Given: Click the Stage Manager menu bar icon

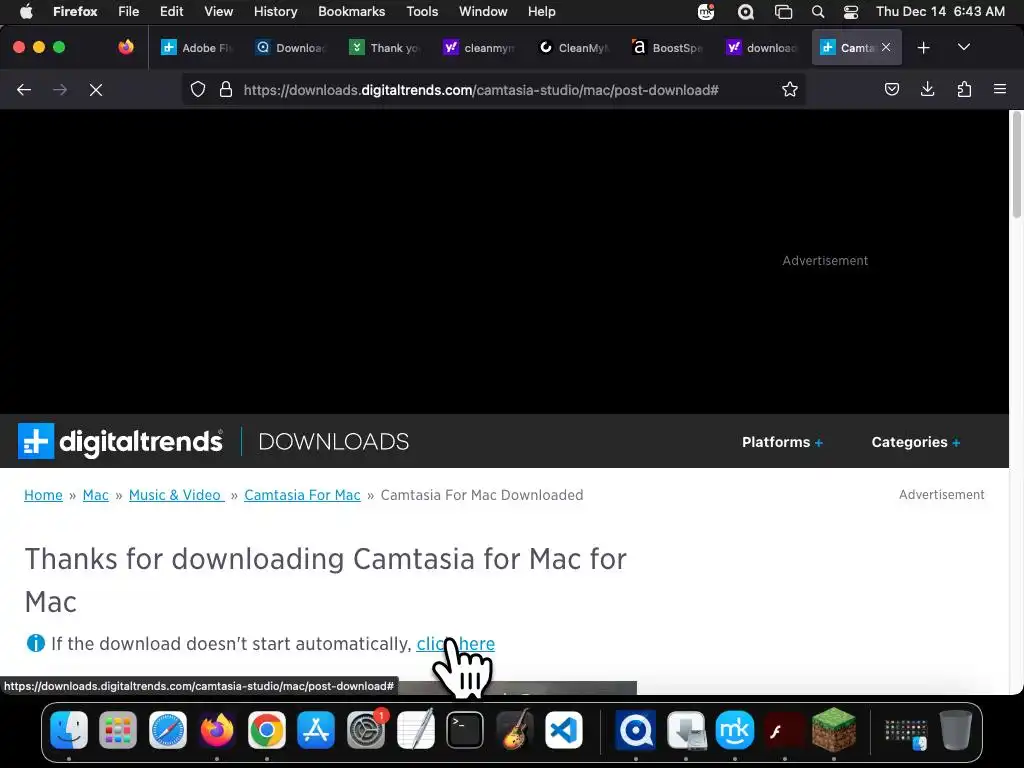Looking at the screenshot, I should point(783,11).
